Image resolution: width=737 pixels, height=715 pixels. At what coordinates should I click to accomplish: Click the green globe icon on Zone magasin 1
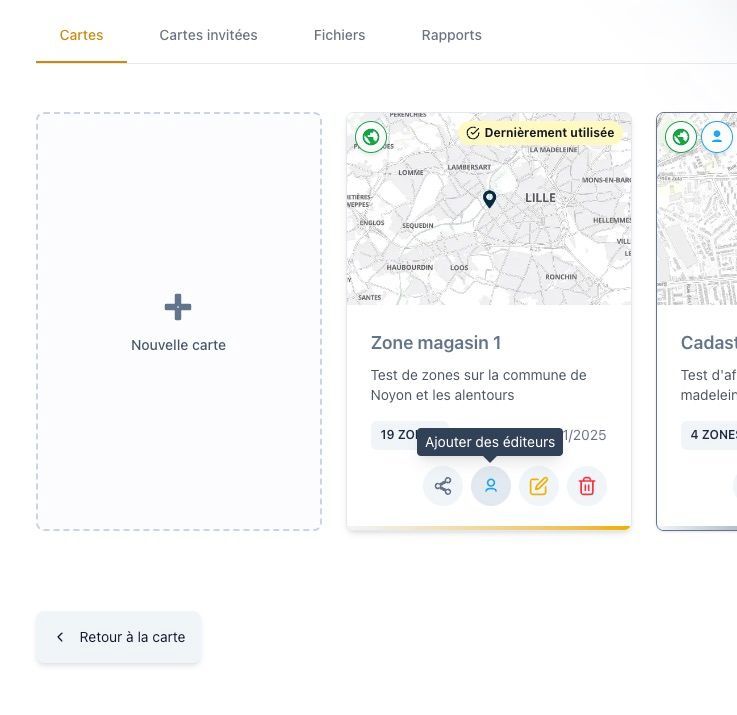tap(371, 137)
